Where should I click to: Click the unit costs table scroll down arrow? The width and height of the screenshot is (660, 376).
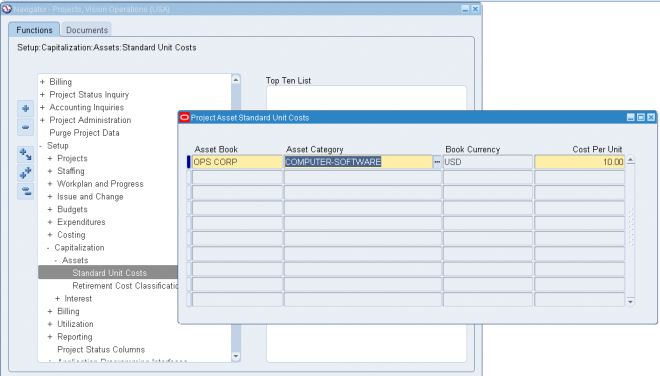[x=630, y=301]
